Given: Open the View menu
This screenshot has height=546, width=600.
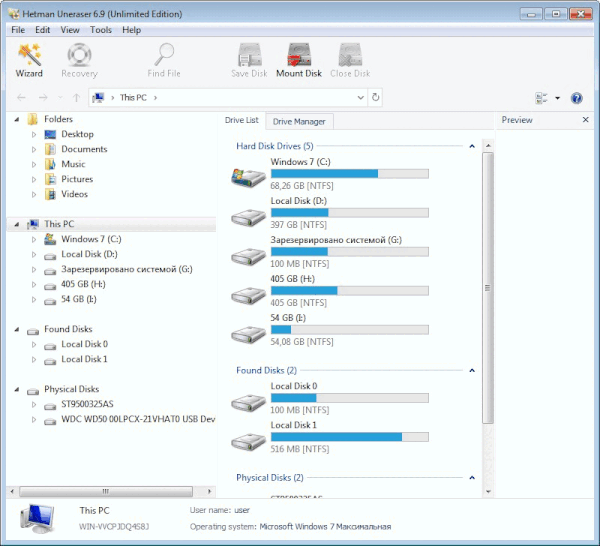Looking at the screenshot, I should [70, 30].
